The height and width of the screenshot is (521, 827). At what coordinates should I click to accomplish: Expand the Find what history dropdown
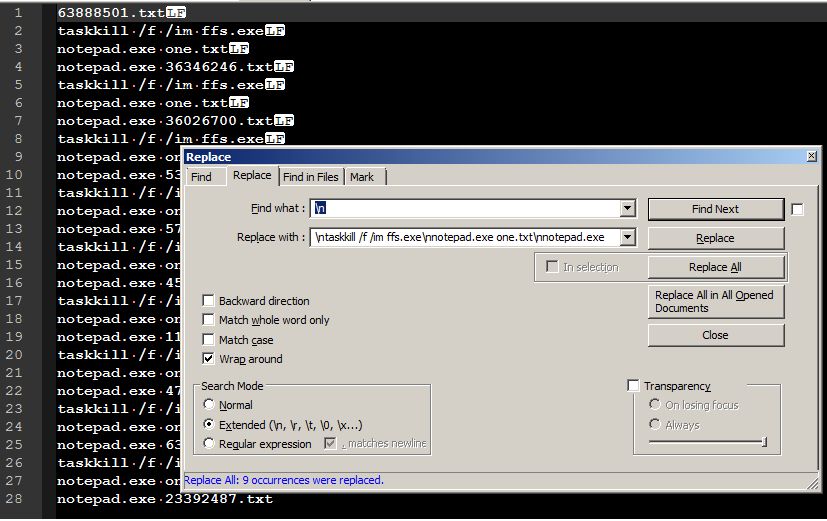point(627,208)
